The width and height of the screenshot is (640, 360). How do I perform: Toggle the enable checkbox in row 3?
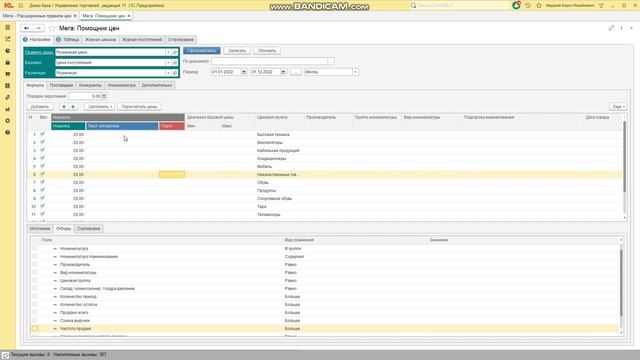pyautogui.click(x=42, y=150)
